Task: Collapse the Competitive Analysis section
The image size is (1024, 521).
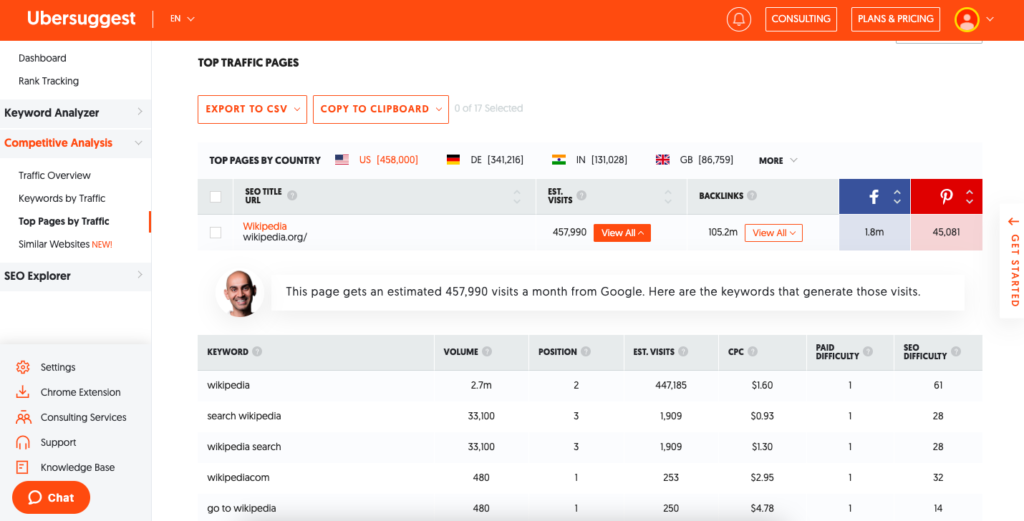Action: (x=75, y=143)
